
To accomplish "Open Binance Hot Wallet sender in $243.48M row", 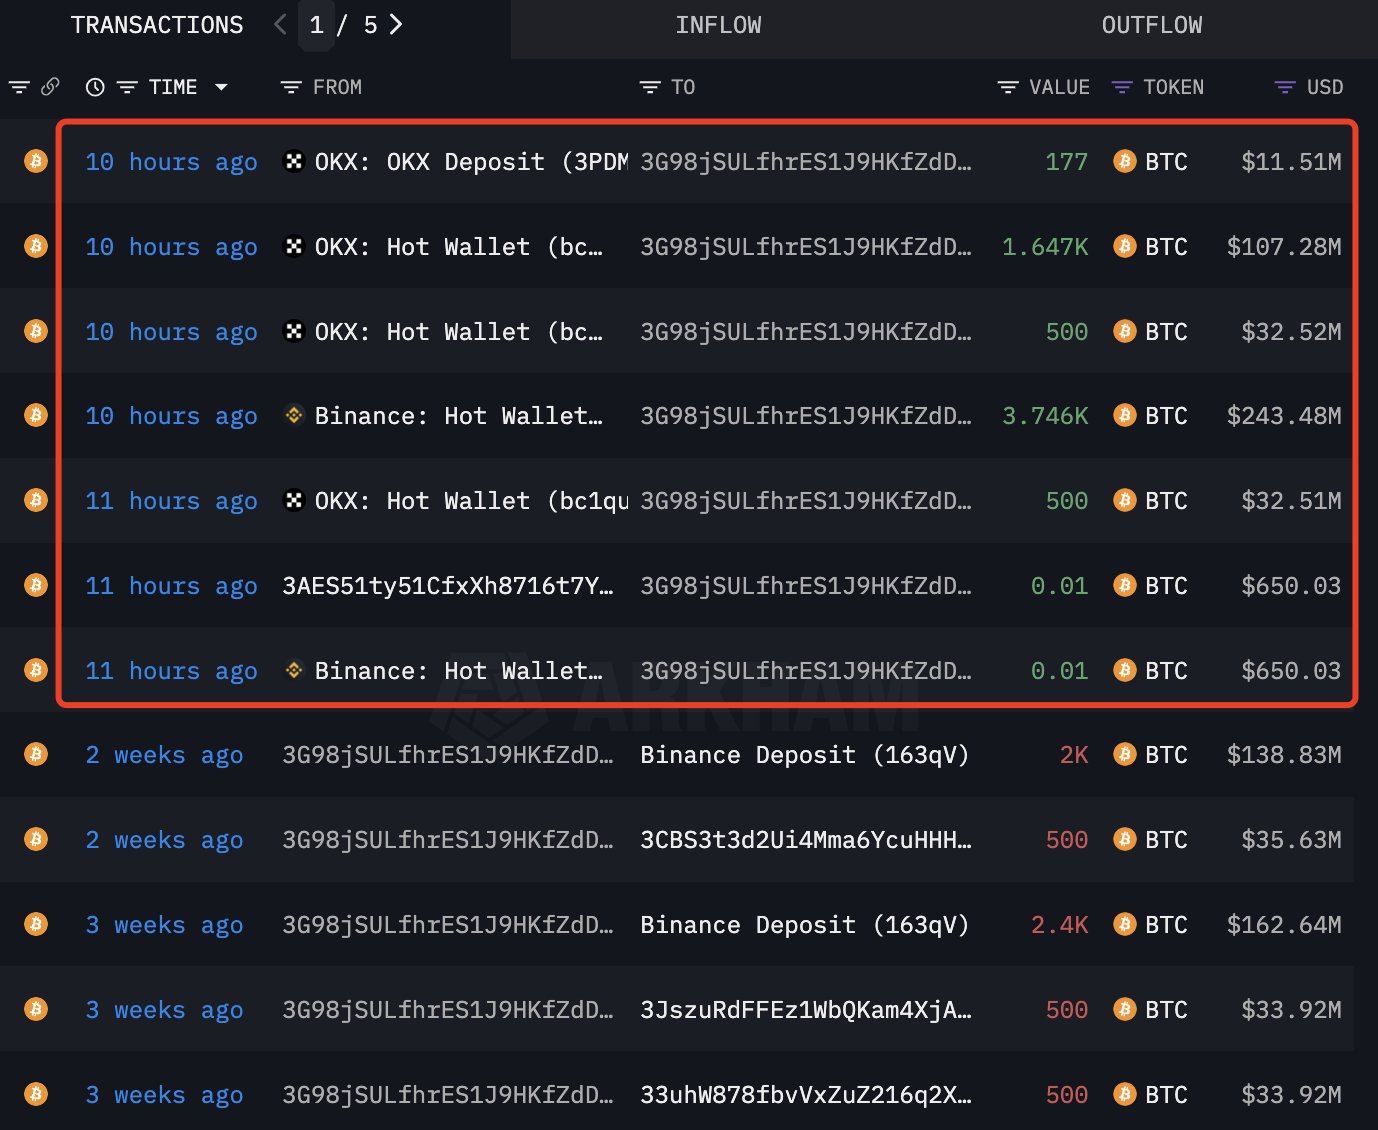I will (459, 416).
